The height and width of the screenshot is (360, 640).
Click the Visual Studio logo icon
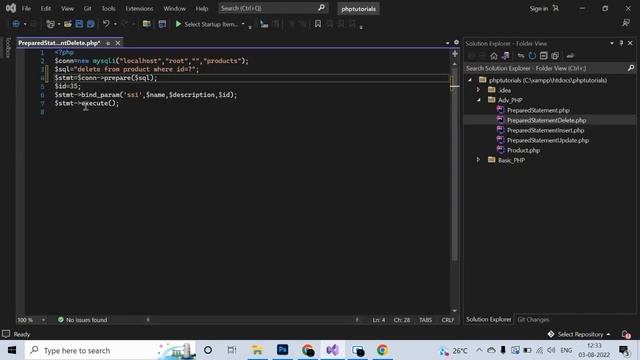[x=11, y=8]
